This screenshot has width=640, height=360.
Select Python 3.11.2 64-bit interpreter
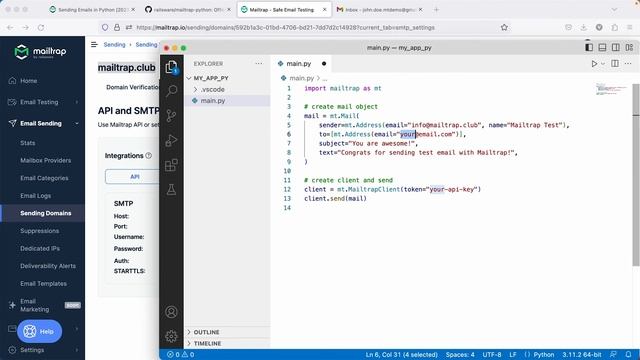(582, 355)
